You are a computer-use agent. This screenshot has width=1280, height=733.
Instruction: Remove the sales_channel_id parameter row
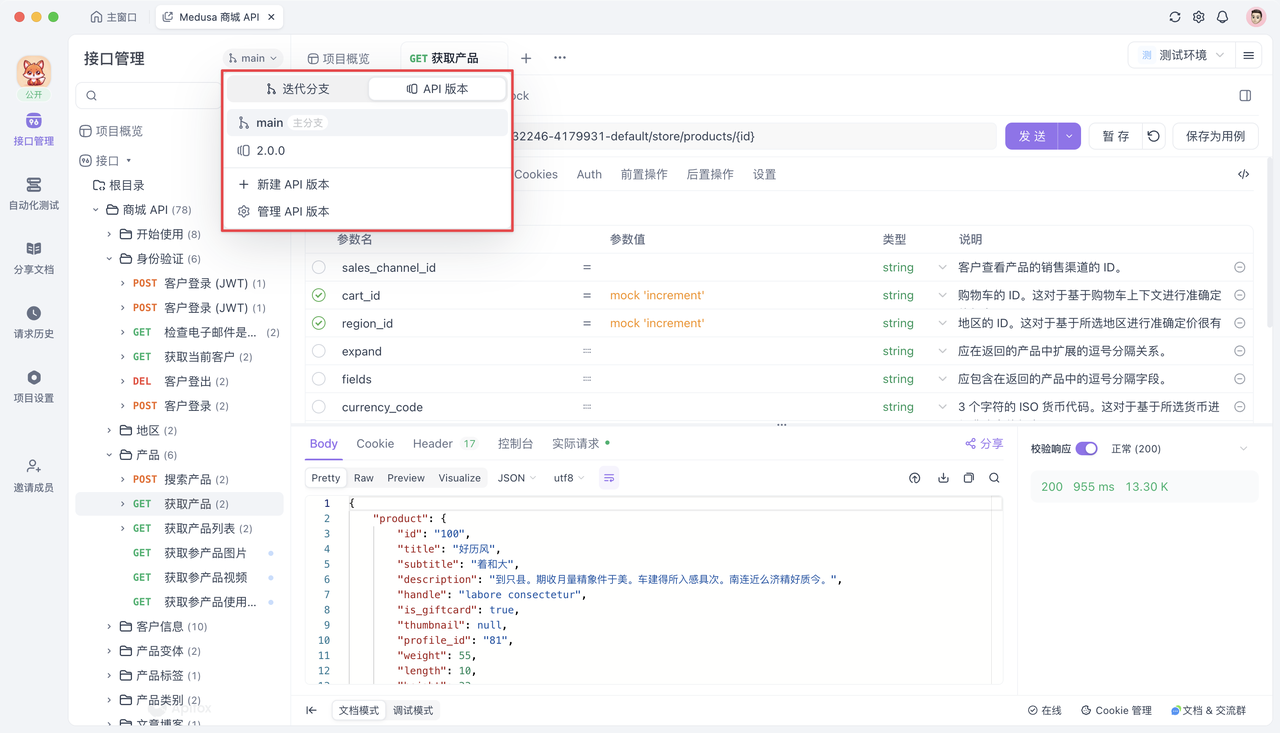coord(1240,267)
